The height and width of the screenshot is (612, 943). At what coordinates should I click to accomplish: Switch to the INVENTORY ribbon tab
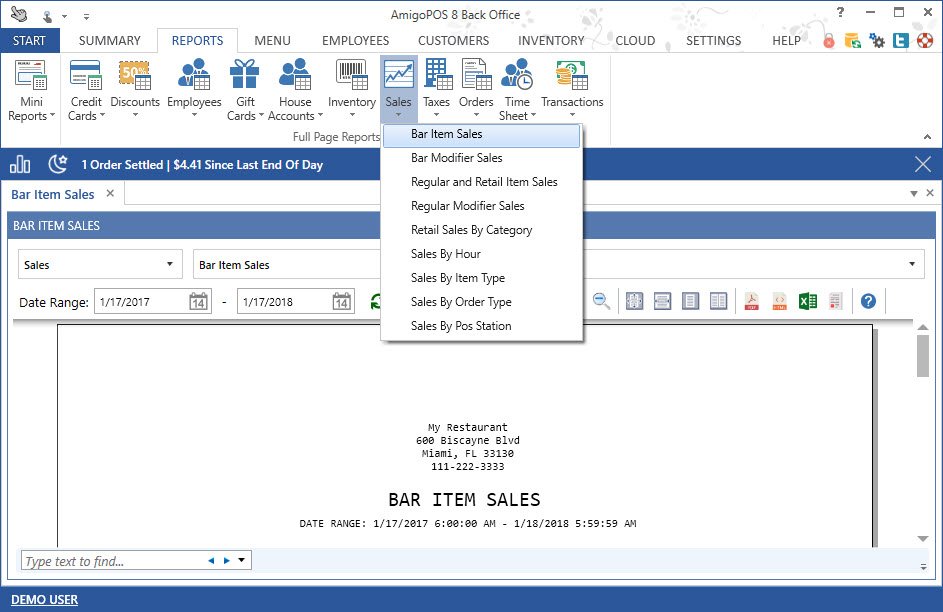(x=551, y=41)
